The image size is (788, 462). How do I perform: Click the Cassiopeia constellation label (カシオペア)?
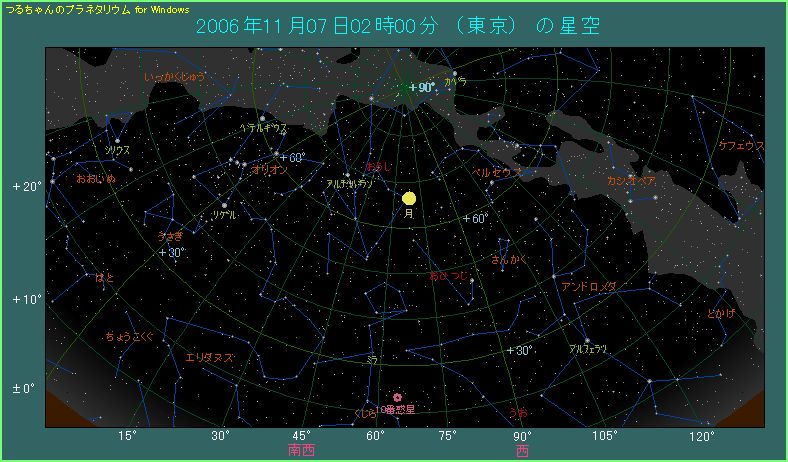[x=630, y=181]
